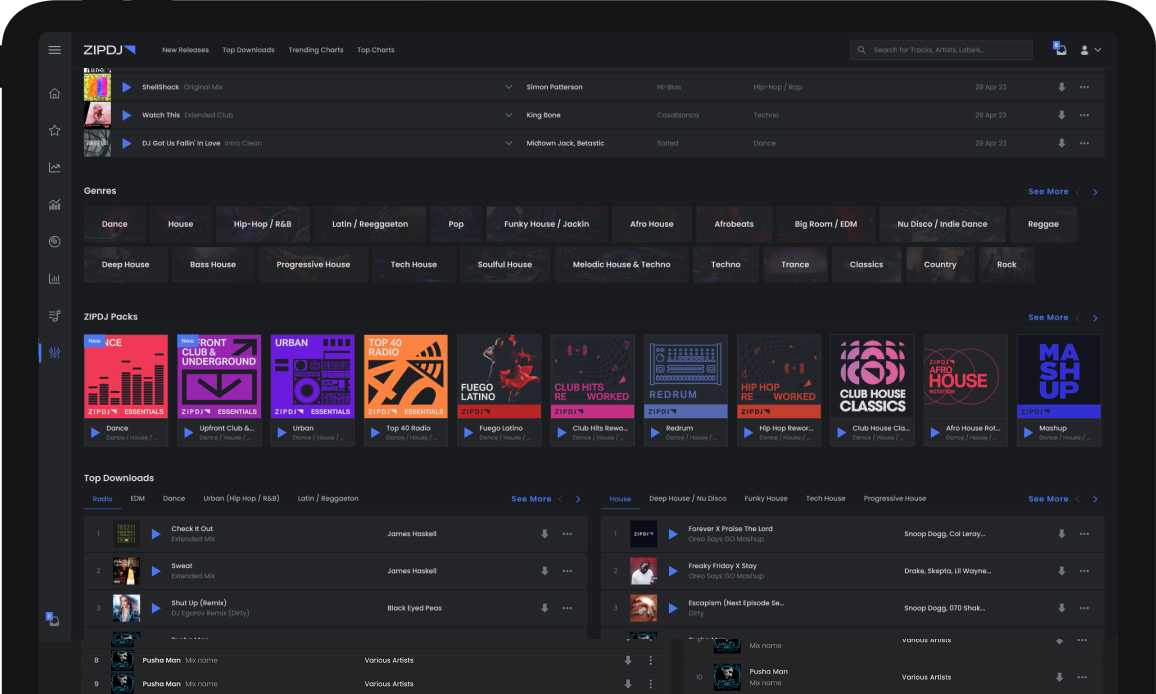The height and width of the screenshot is (694, 1156).
Task: Expand versions of Watch This track
Action: (509, 115)
